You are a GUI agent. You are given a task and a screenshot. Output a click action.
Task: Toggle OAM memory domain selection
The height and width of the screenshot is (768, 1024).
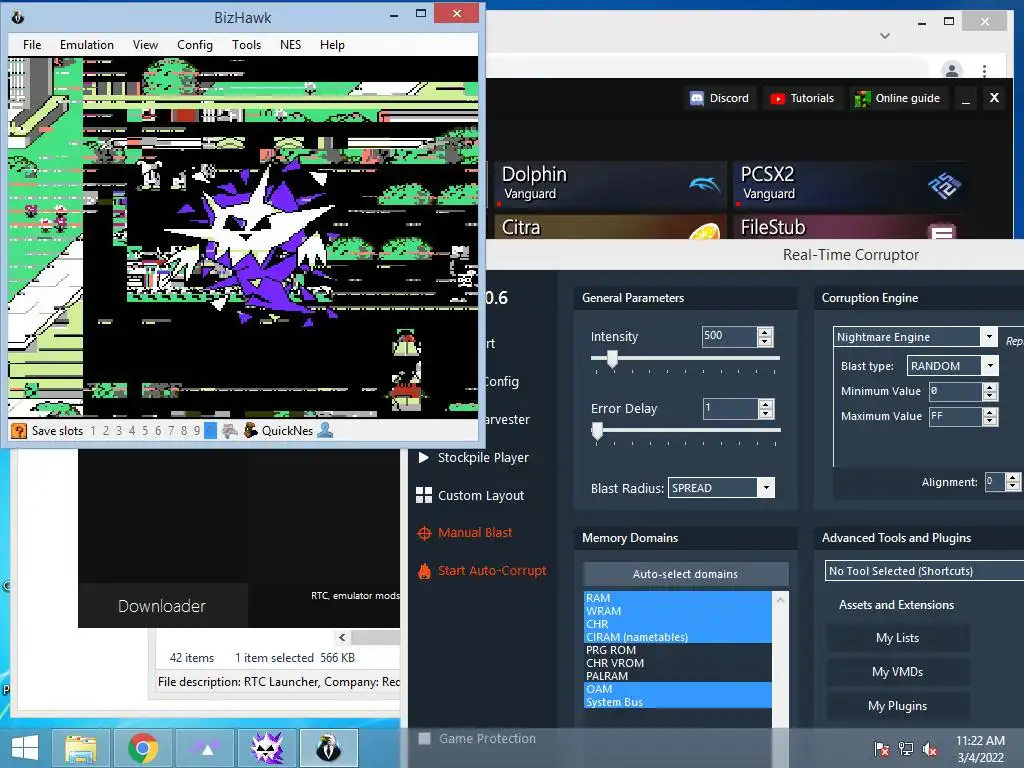click(x=677, y=689)
